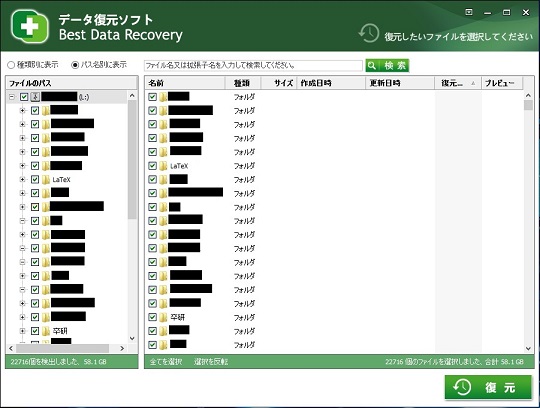Uncheck the (L:) drive root checkbox
The image size is (540, 408).
(x=24, y=97)
